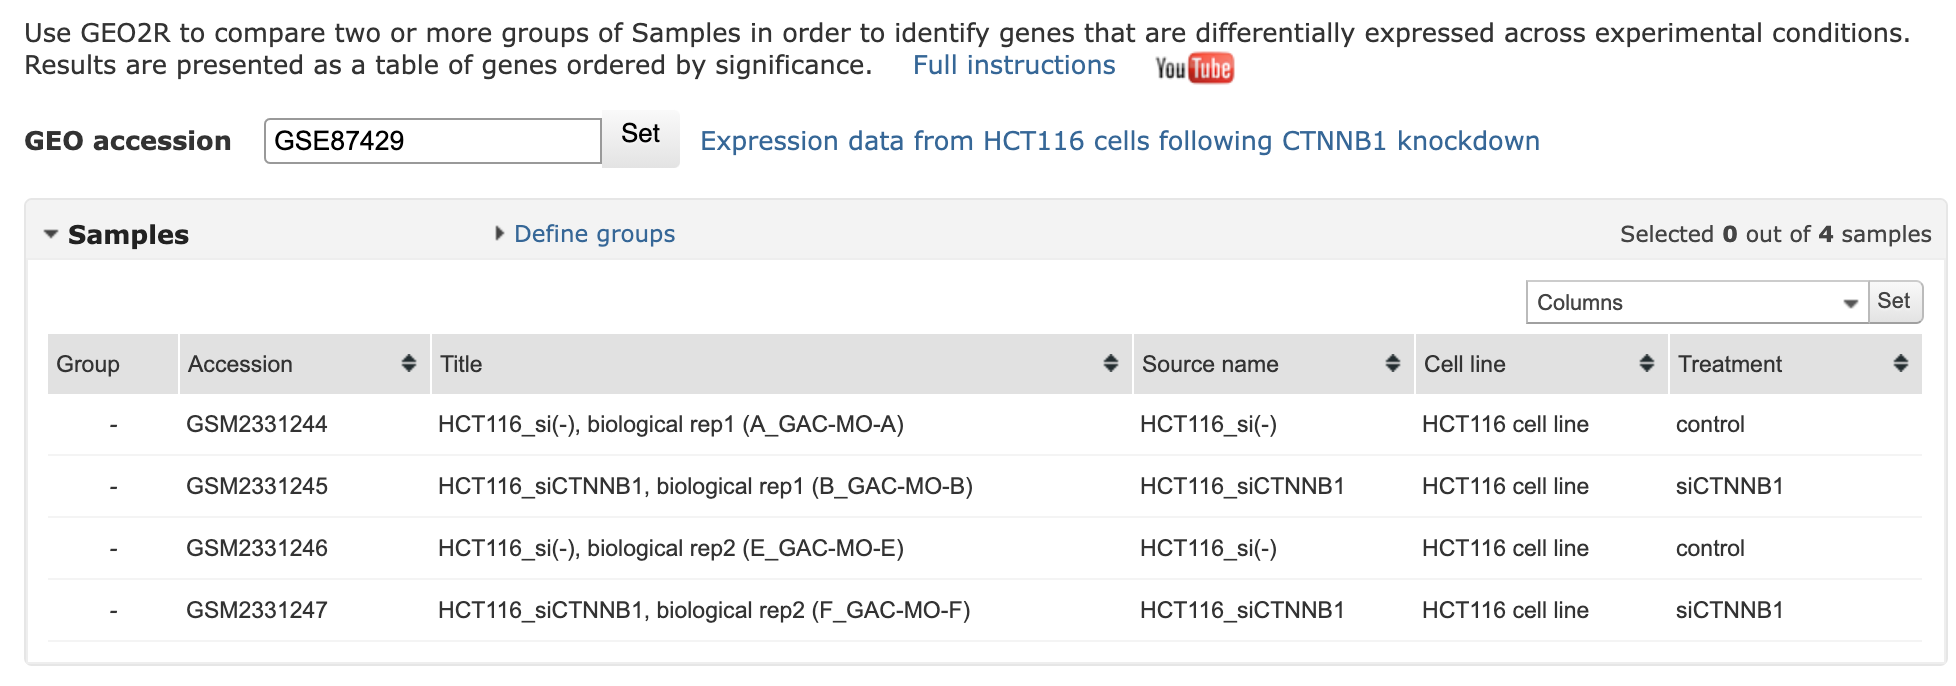Screen dimensions: 1956x686
Task: Click the Group column header
Action: pyautogui.click(x=88, y=364)
